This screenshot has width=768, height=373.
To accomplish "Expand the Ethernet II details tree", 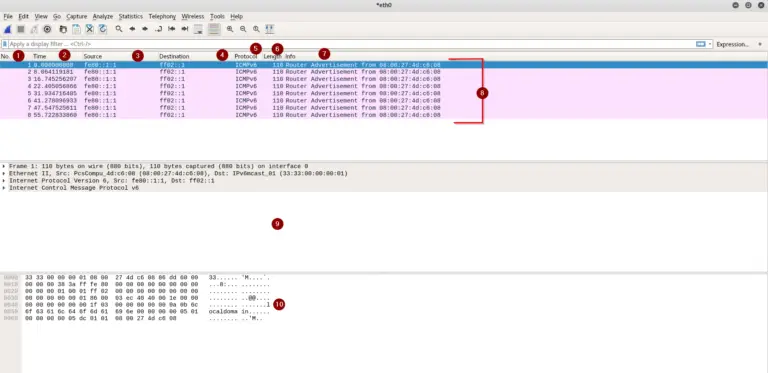I will [4, 174].
